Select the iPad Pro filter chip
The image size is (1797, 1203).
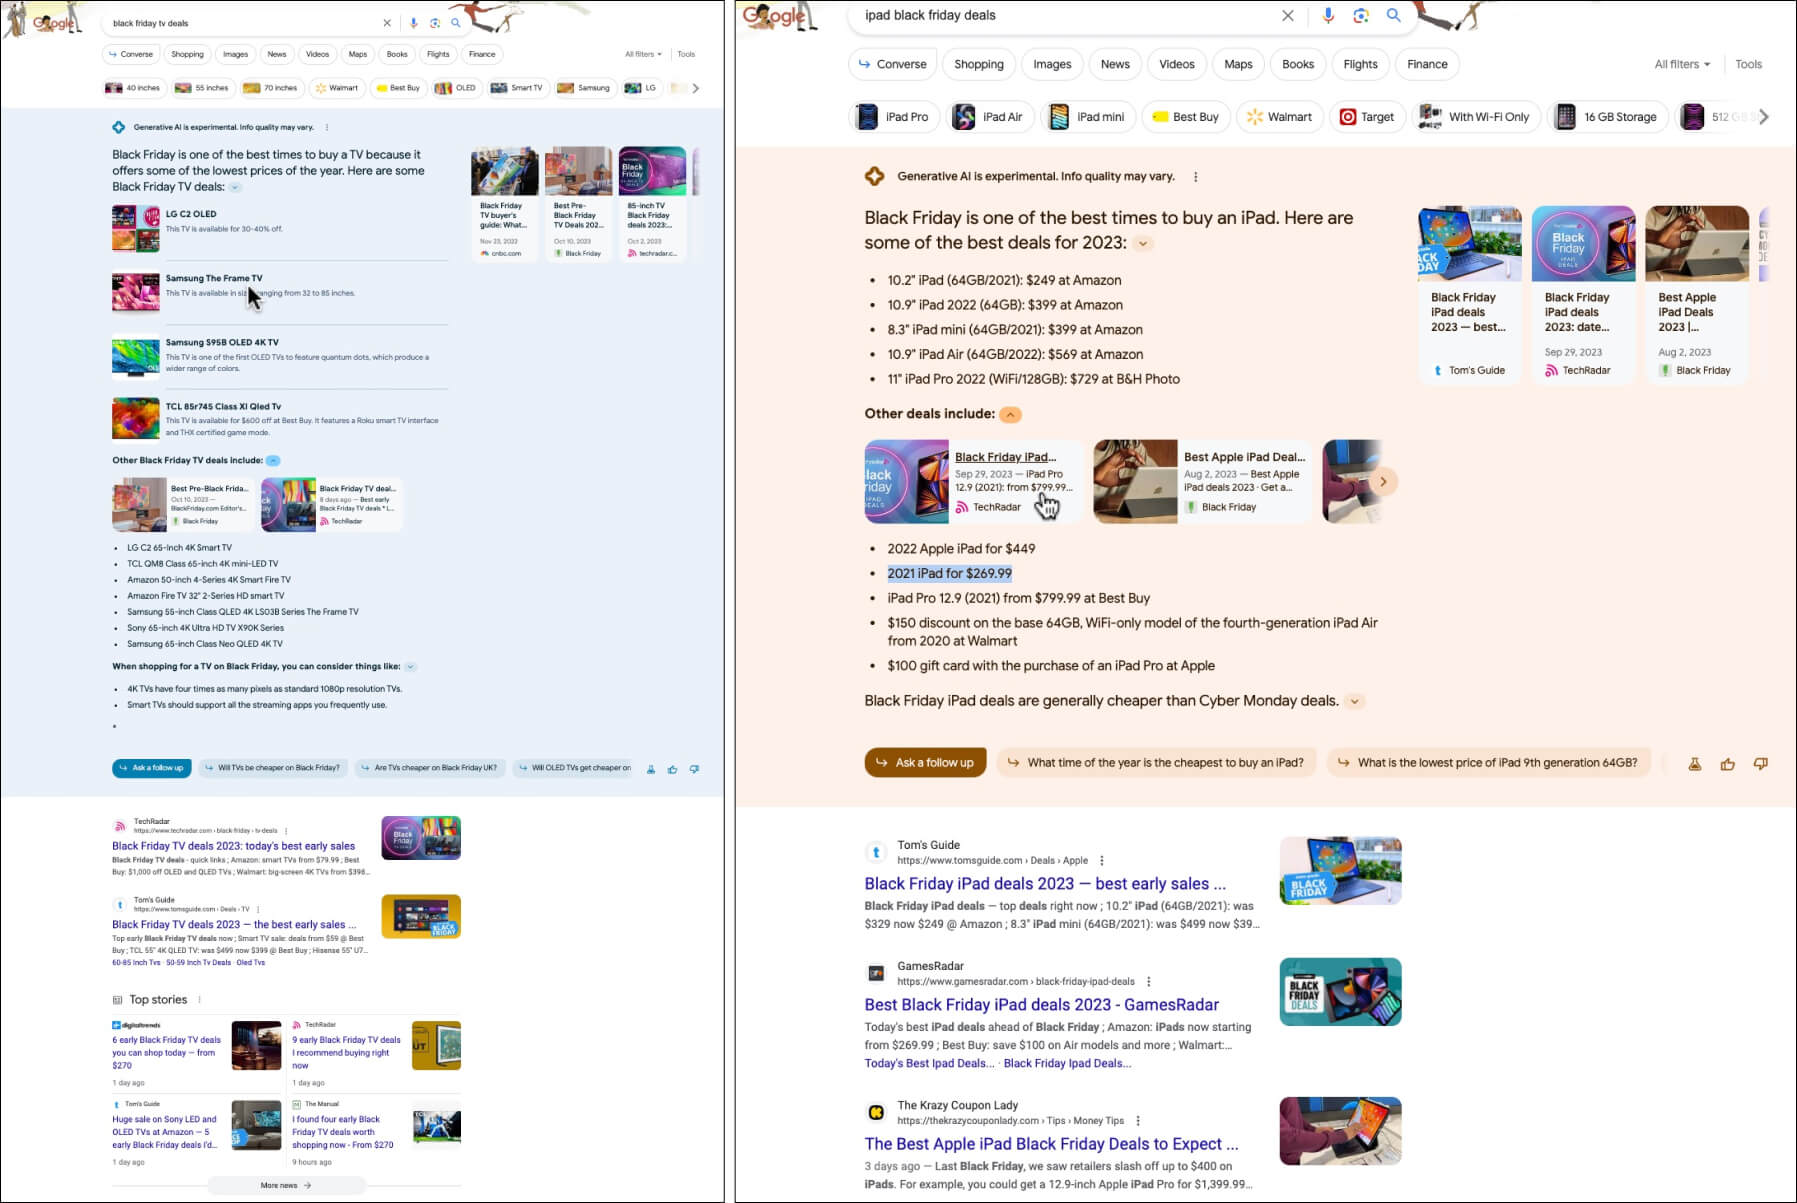894,117
